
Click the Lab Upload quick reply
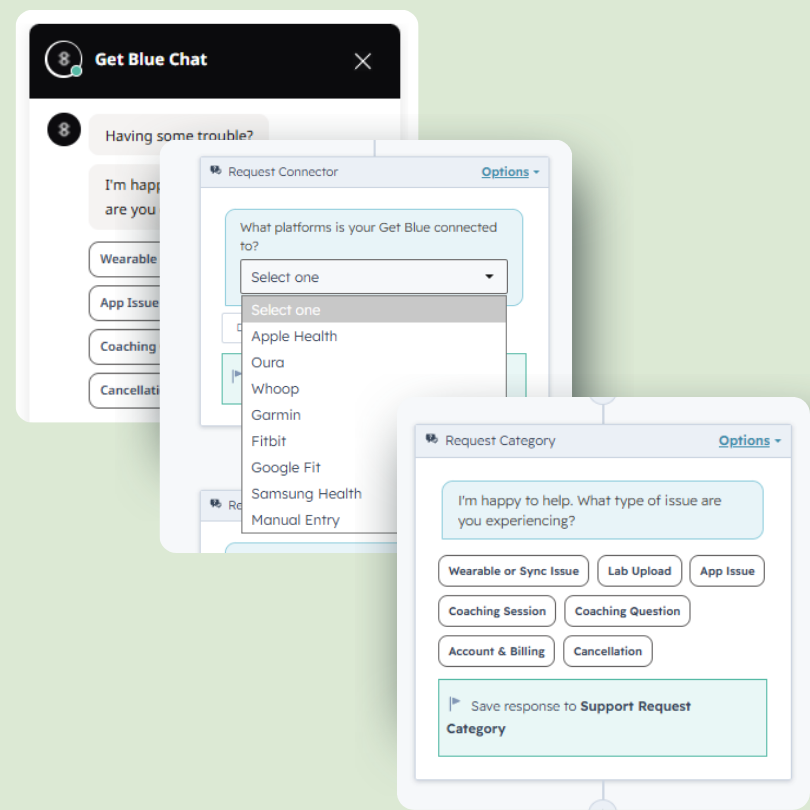pyautogui.click(x=640, y=571)
